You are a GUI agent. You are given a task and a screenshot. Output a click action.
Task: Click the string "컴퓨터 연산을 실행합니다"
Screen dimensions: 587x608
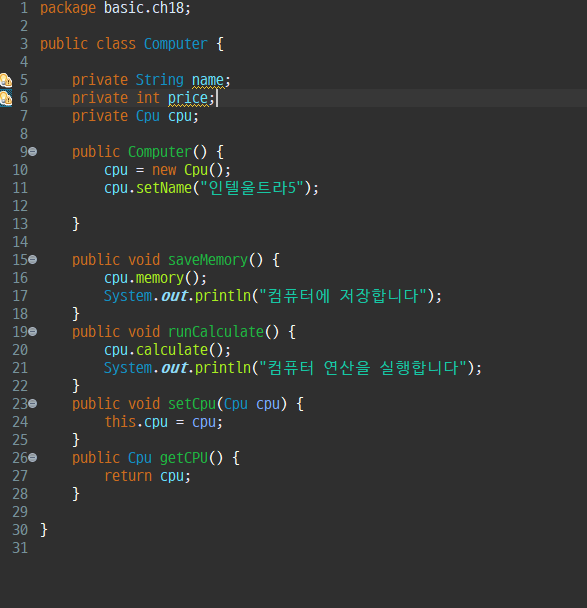tap(363, 368)
